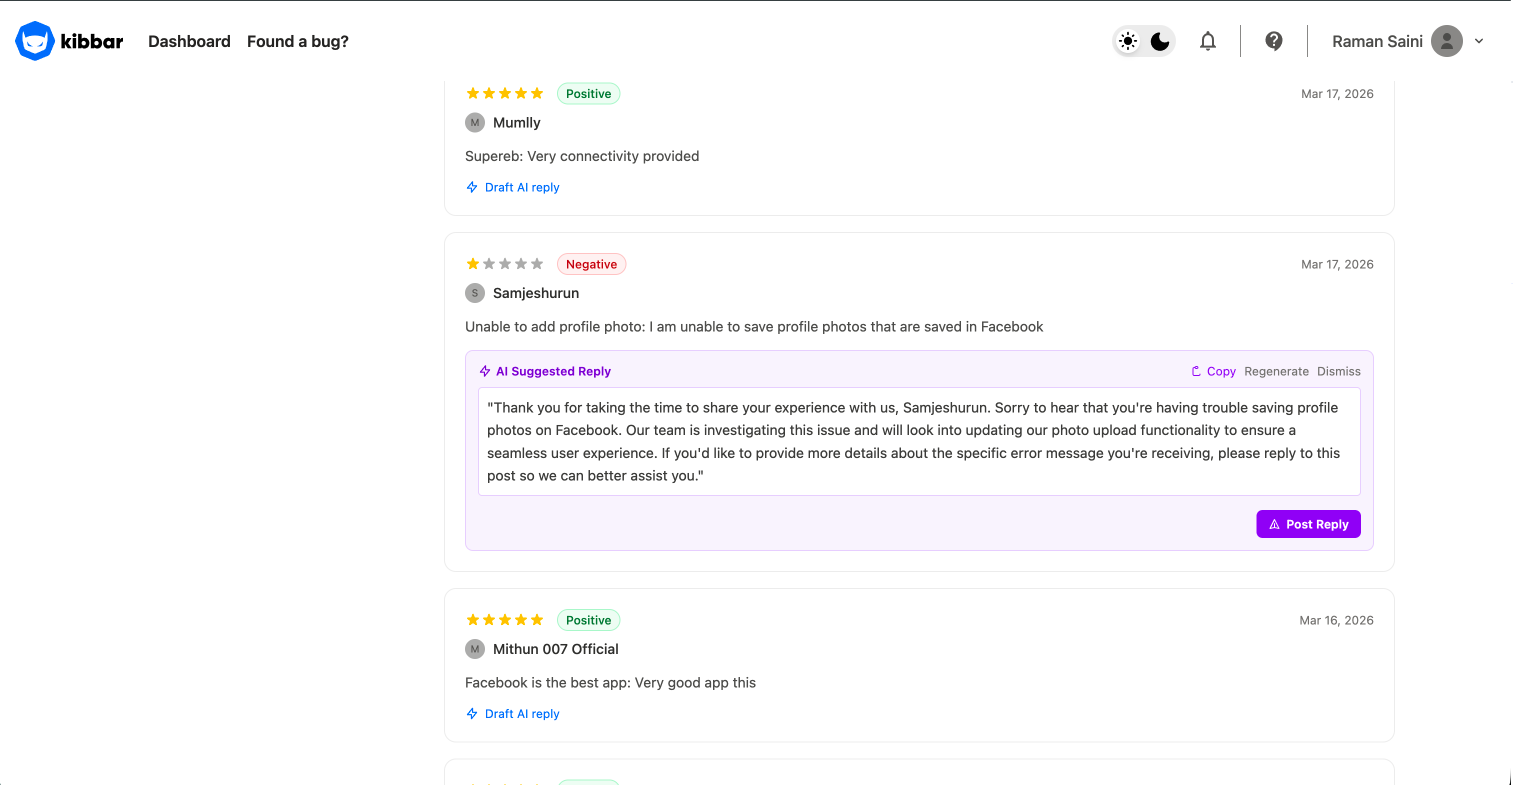The width and height of the screenshot is (1513, 785).
Task: Click the kibbar logo icon
Action: tap(35, 41)
